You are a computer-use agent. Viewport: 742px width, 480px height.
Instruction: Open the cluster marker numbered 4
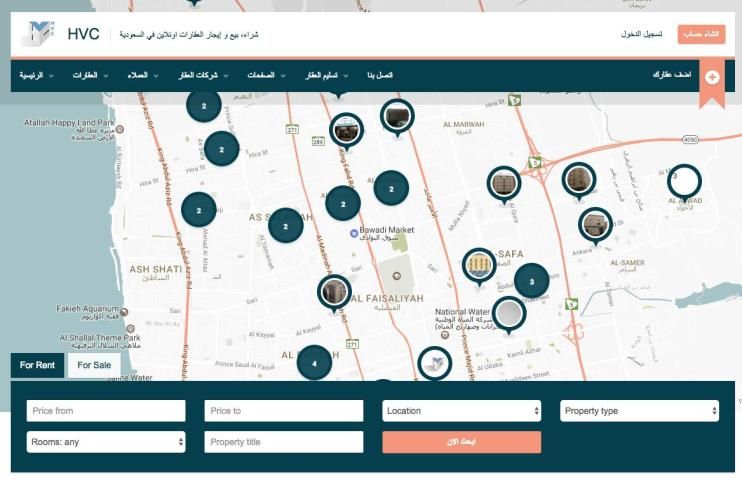[315, 362]
